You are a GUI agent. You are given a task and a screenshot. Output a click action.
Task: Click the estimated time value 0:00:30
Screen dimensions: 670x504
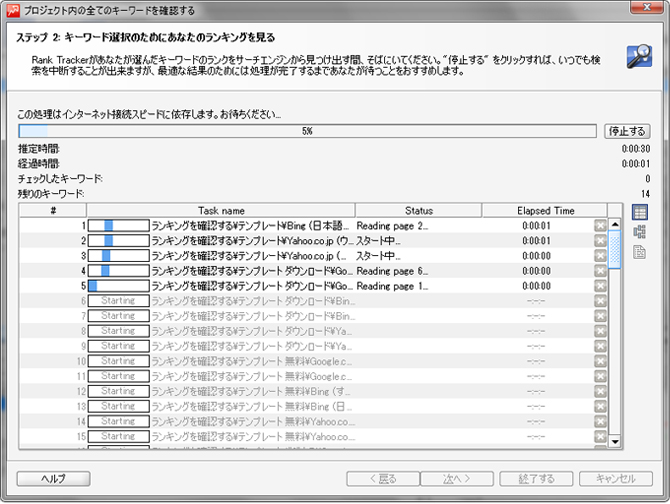tap(636, 149)
